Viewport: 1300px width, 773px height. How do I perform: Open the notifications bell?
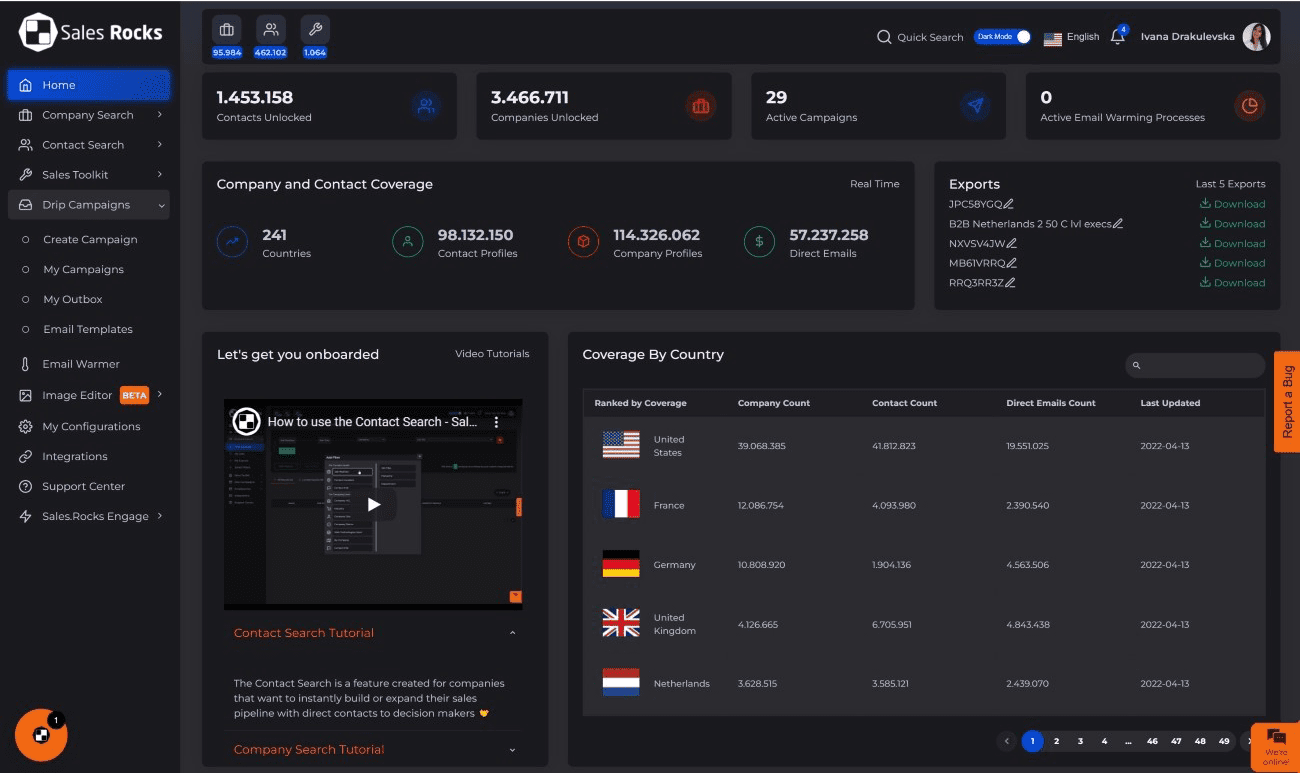[1118, 37]
